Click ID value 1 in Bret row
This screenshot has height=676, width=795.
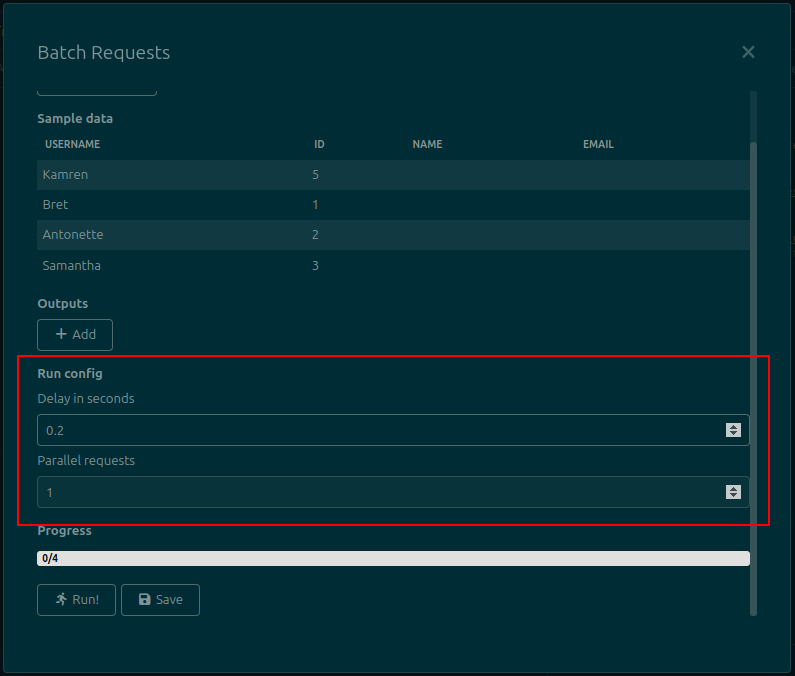pyautogui.click(x=315, y=204)
